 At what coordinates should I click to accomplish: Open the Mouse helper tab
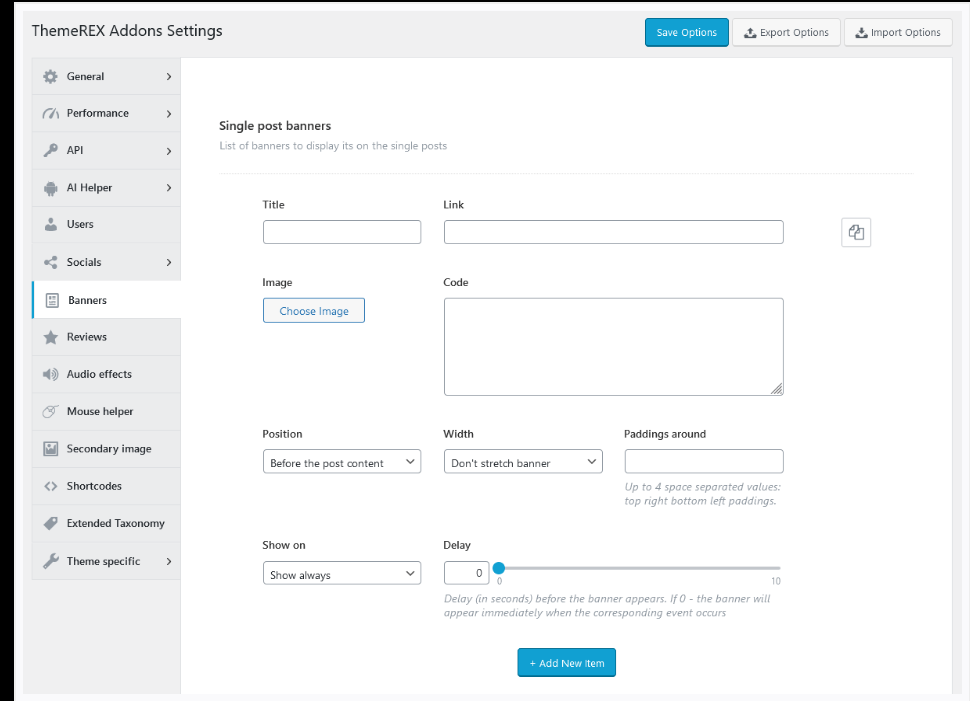pyautogui.click(x=106, y=411)
